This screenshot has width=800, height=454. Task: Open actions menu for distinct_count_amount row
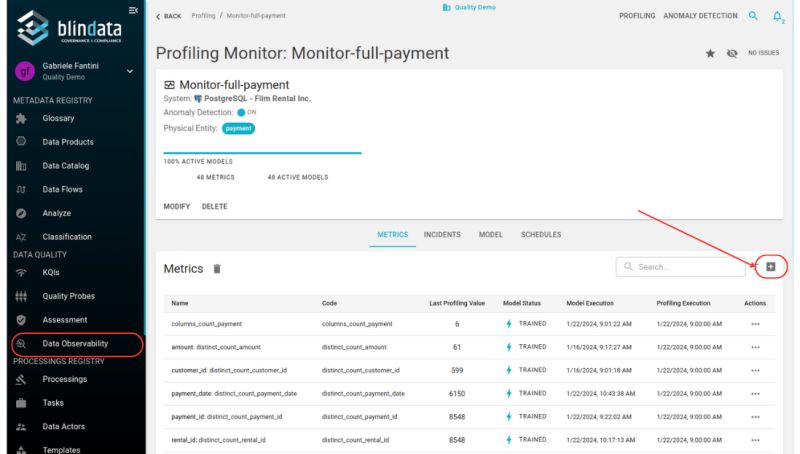[755, 347]
